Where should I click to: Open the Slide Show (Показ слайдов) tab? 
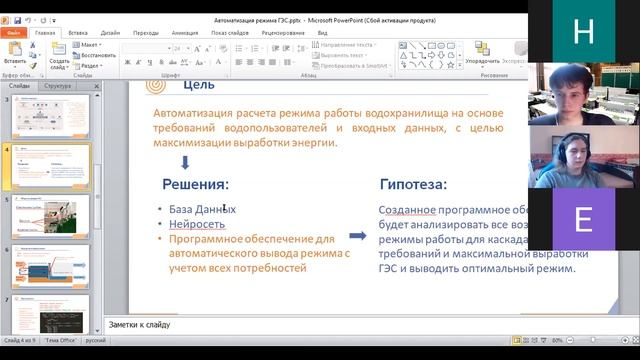point(230,33)
